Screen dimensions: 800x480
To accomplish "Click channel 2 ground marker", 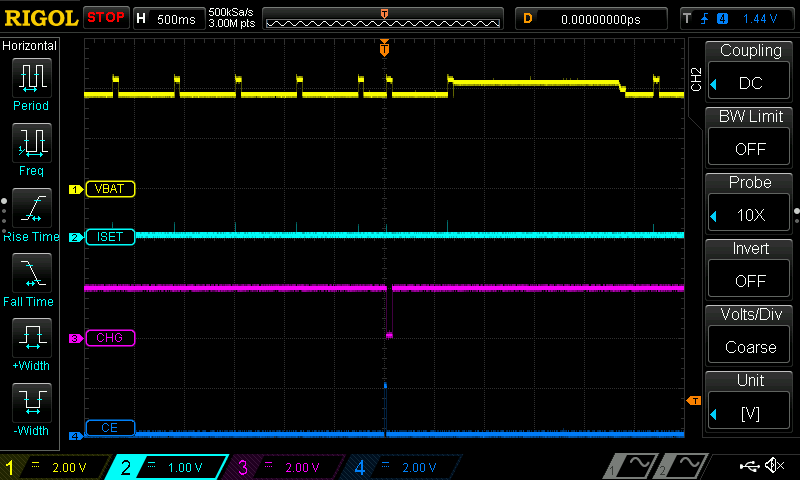I will (x=76, y=237).
